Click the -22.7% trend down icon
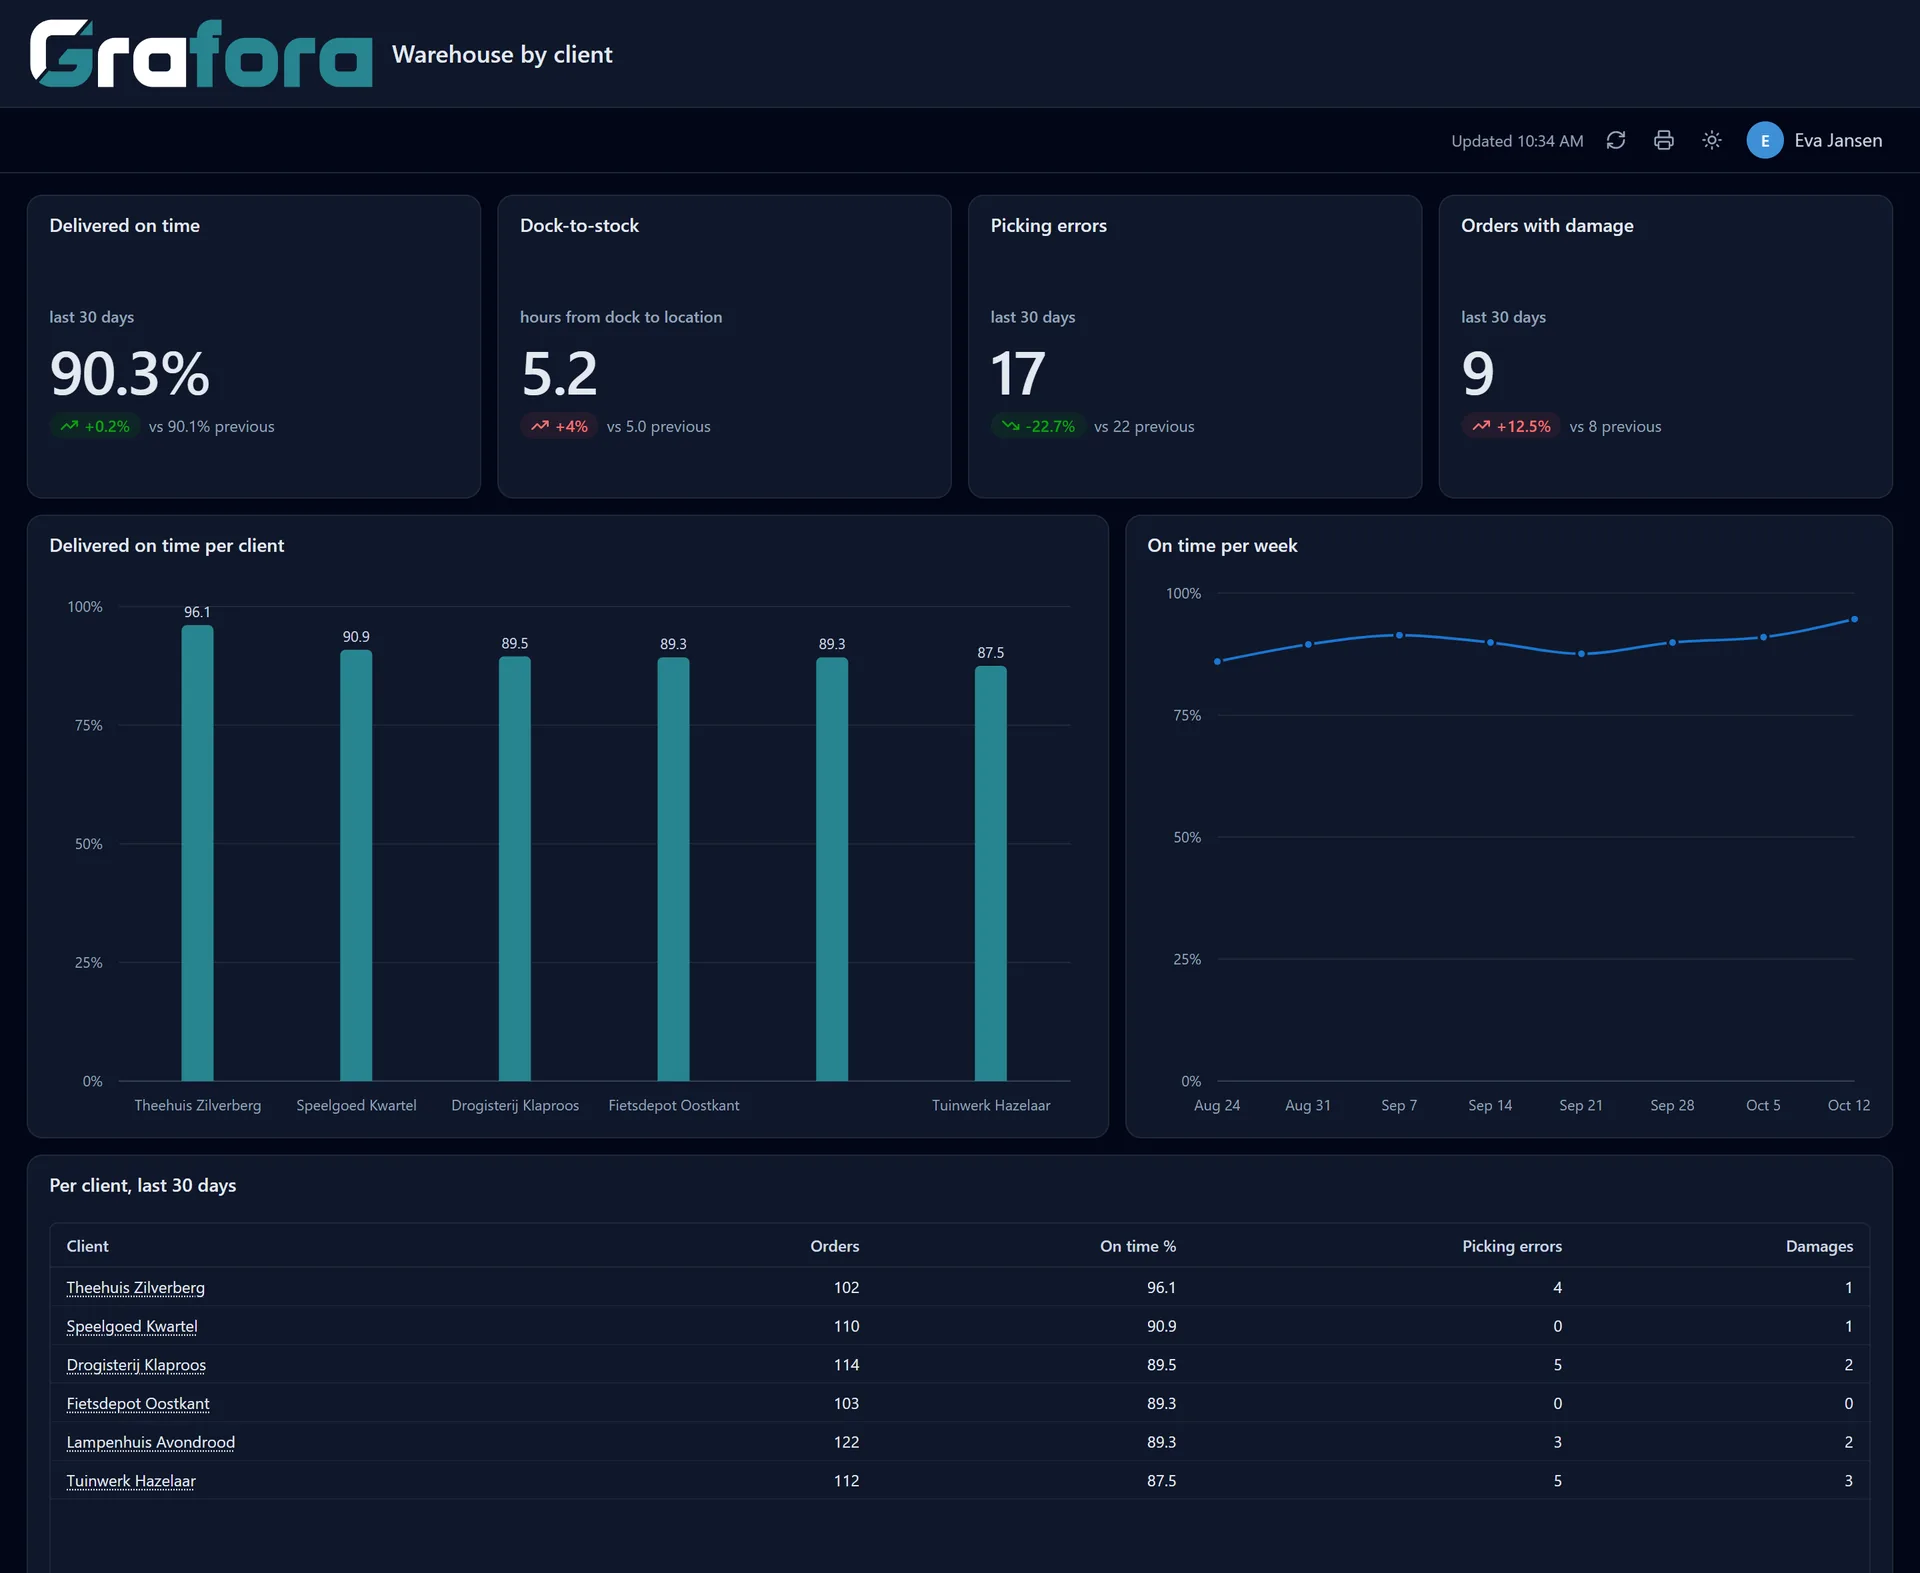Image resolution: width=1920 pixels, height=1573 pixels. click(x=1011, y=426)
